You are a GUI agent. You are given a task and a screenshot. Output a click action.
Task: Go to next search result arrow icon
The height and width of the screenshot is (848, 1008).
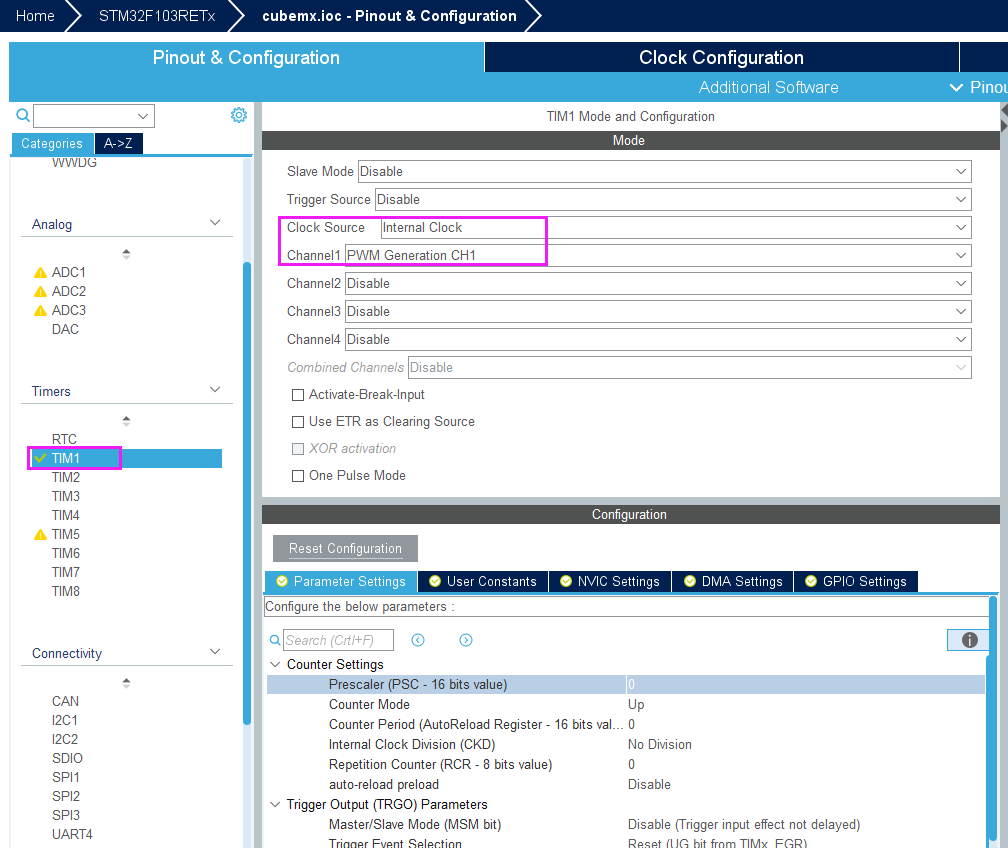466,640
